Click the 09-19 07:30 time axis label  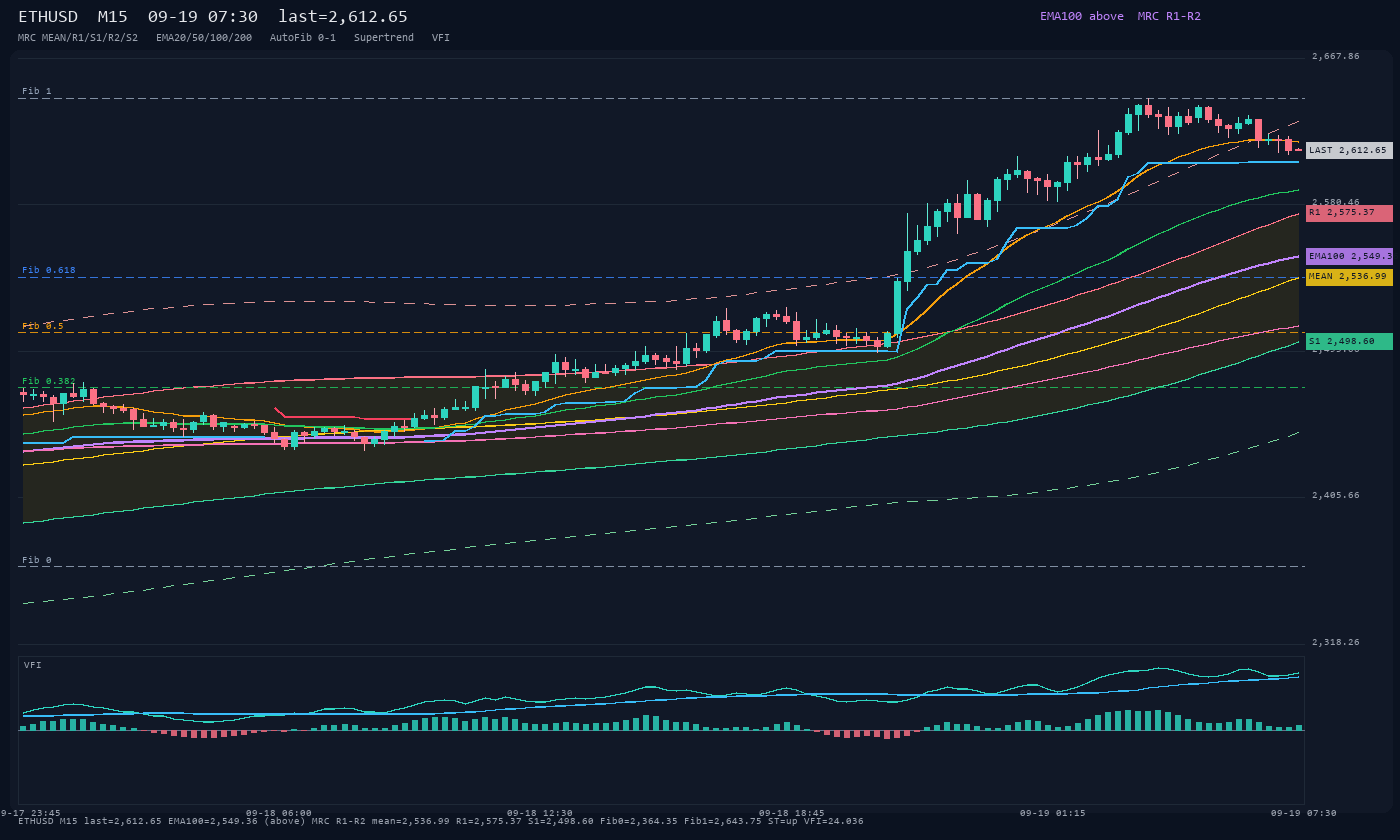[1304, 813]
